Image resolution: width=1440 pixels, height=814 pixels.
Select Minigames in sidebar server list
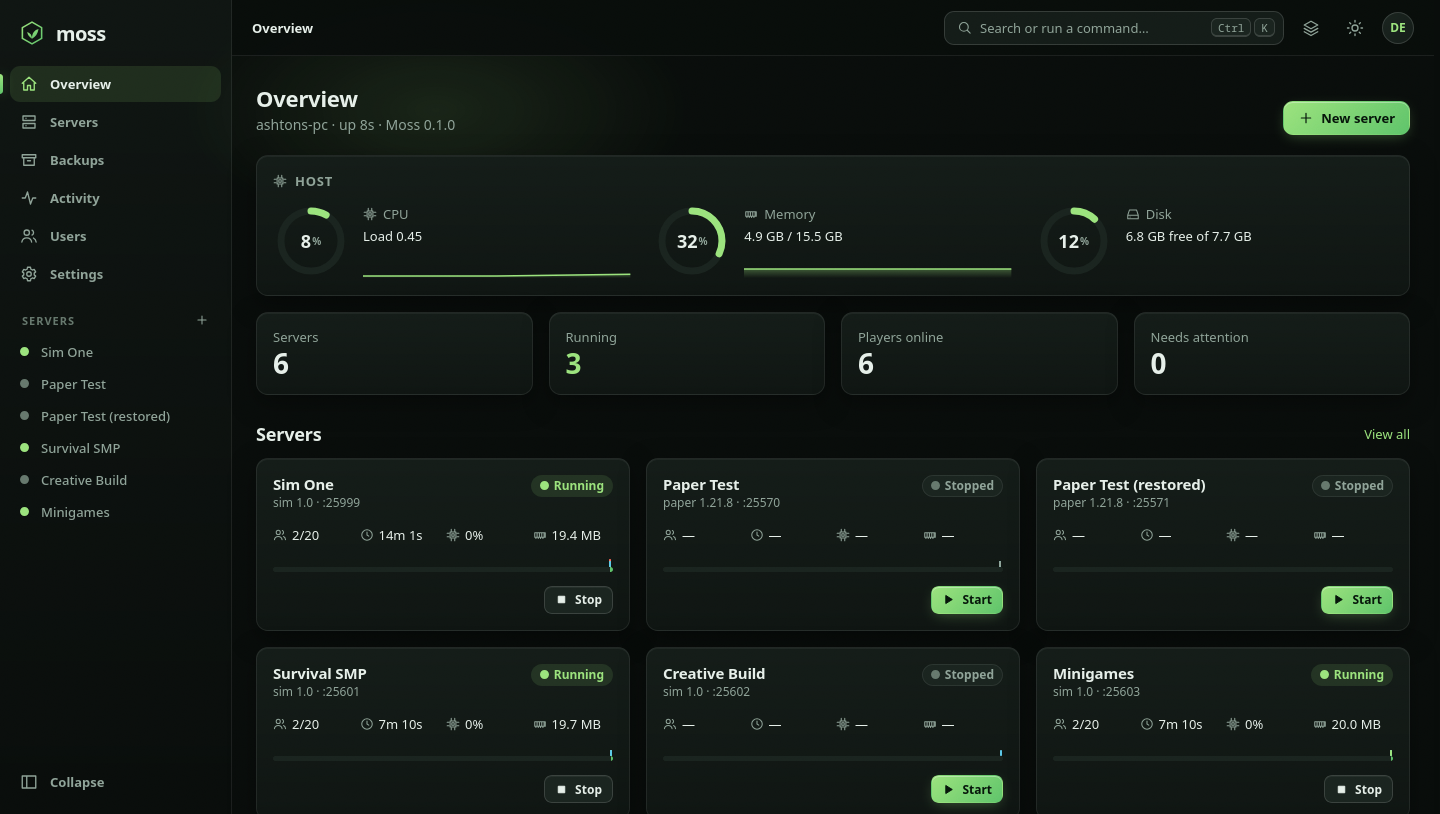point(115,512)
